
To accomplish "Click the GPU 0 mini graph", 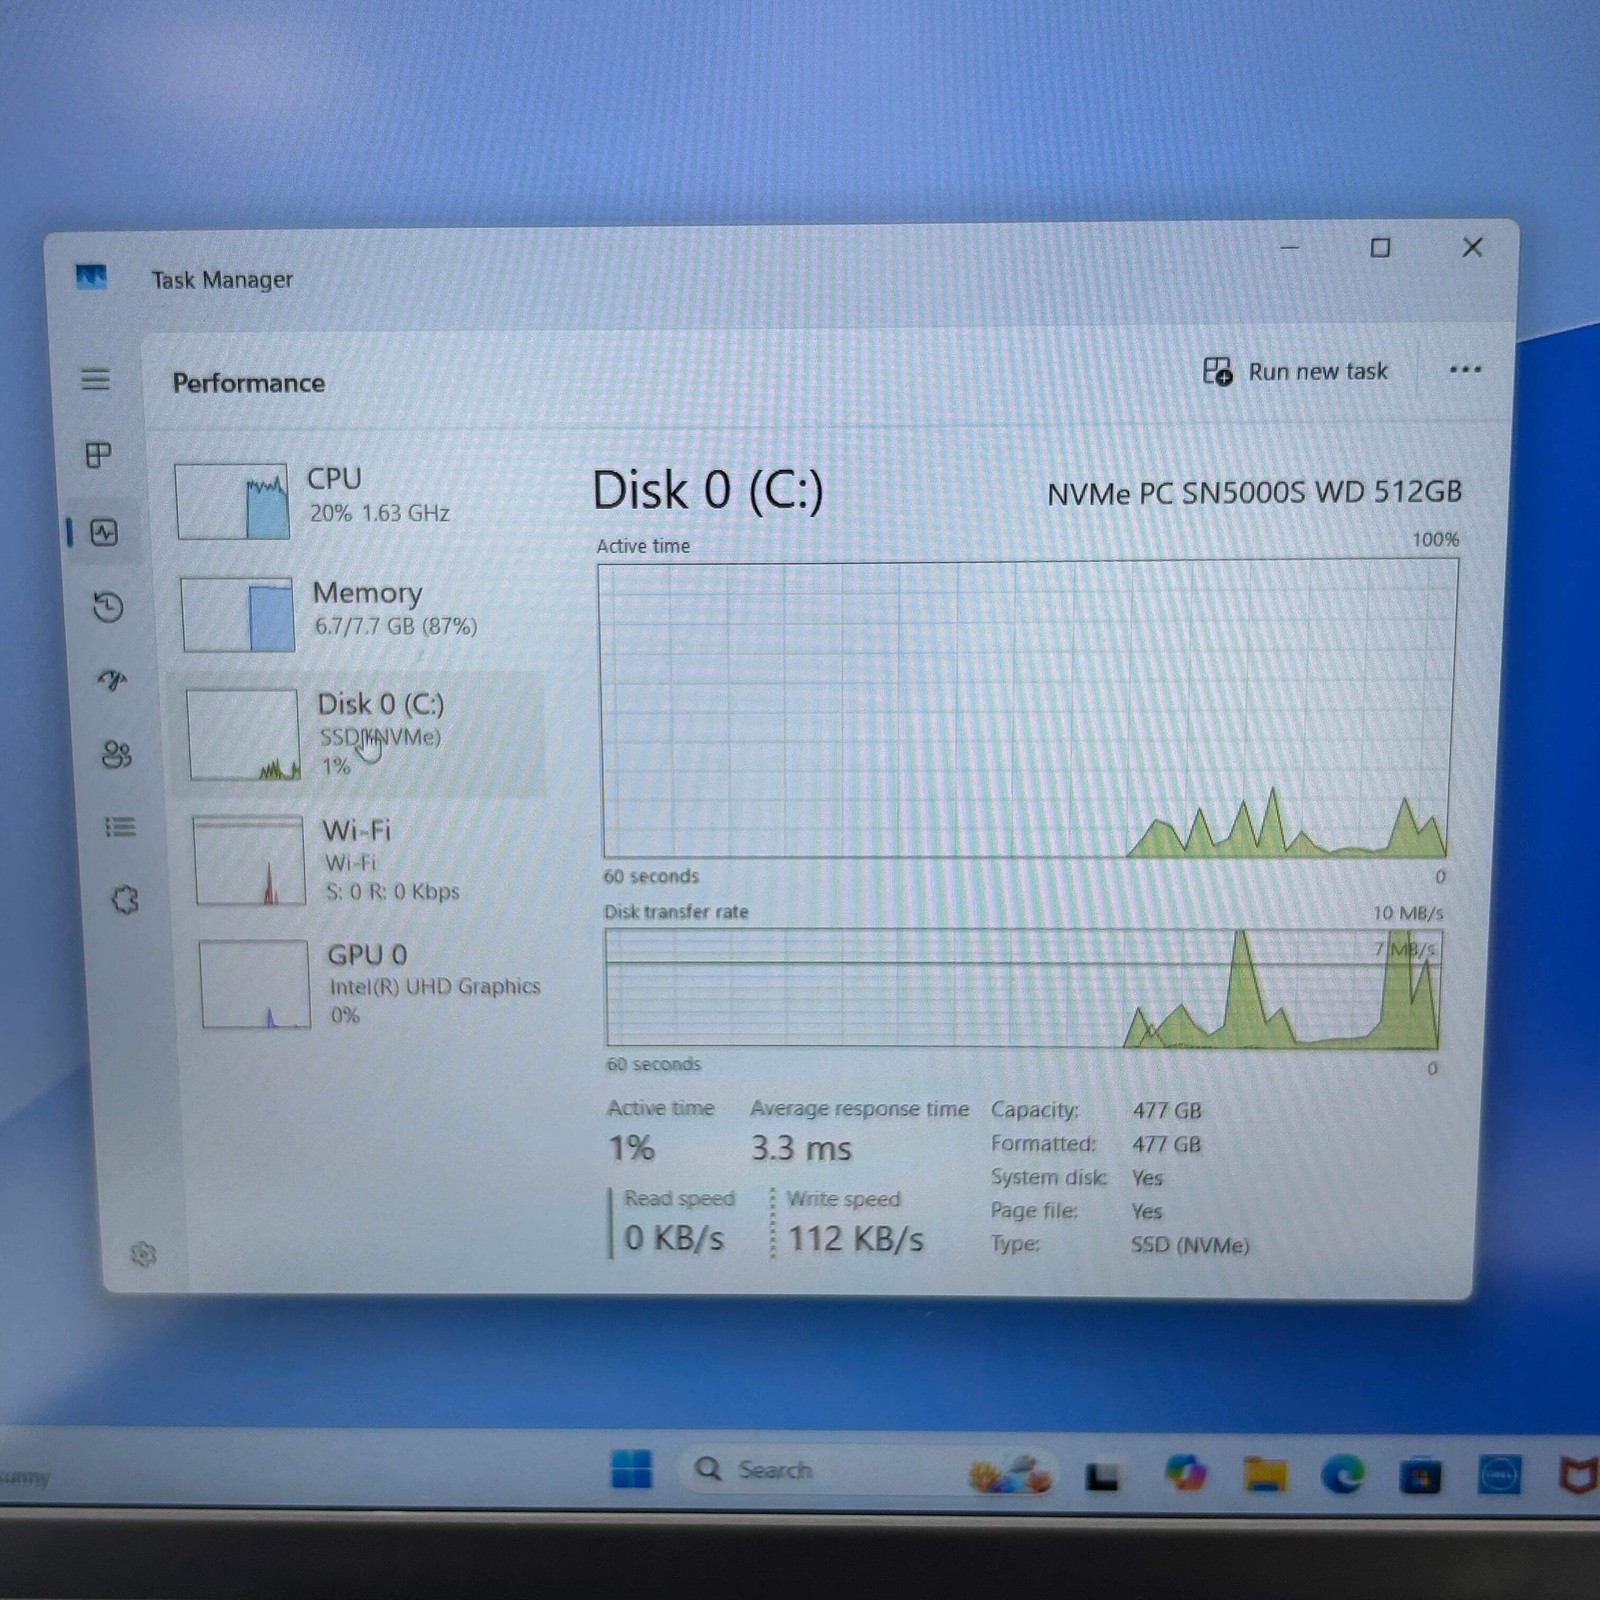I will click(255, 984).
